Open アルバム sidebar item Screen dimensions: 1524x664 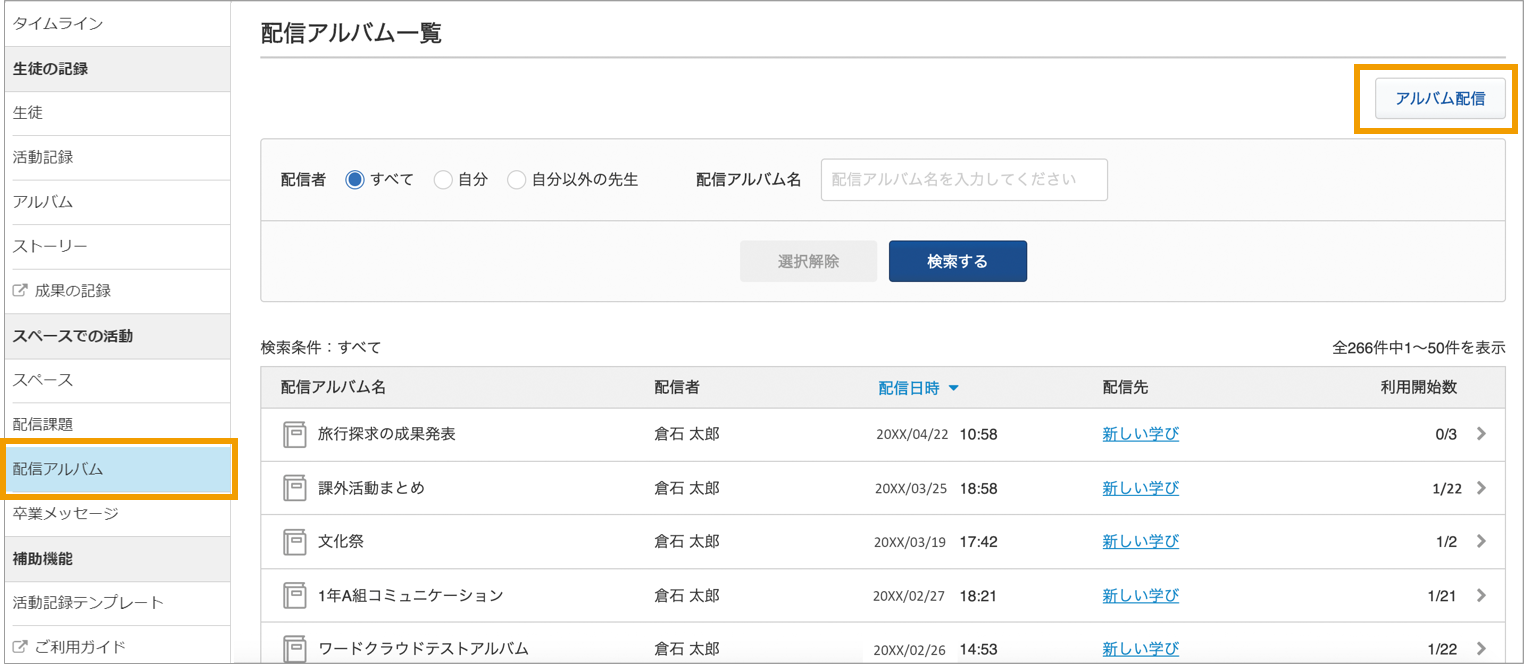[x=116, y=202]
